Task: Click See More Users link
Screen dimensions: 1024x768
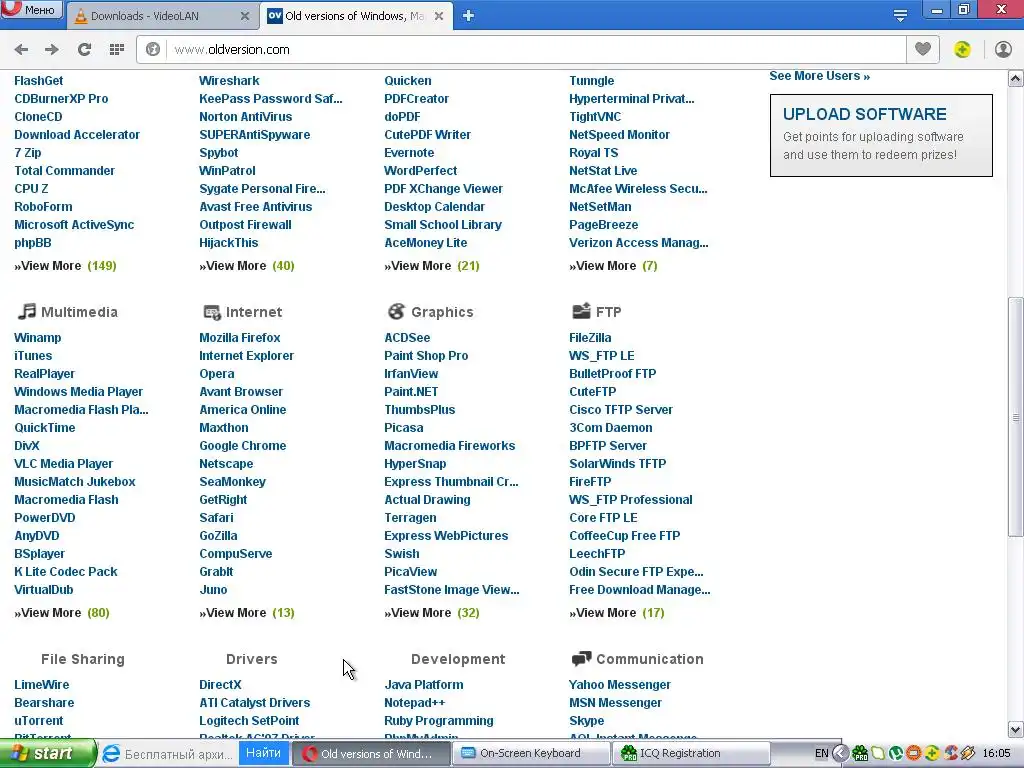Action: pyautogui.click(x=819, y=76)
